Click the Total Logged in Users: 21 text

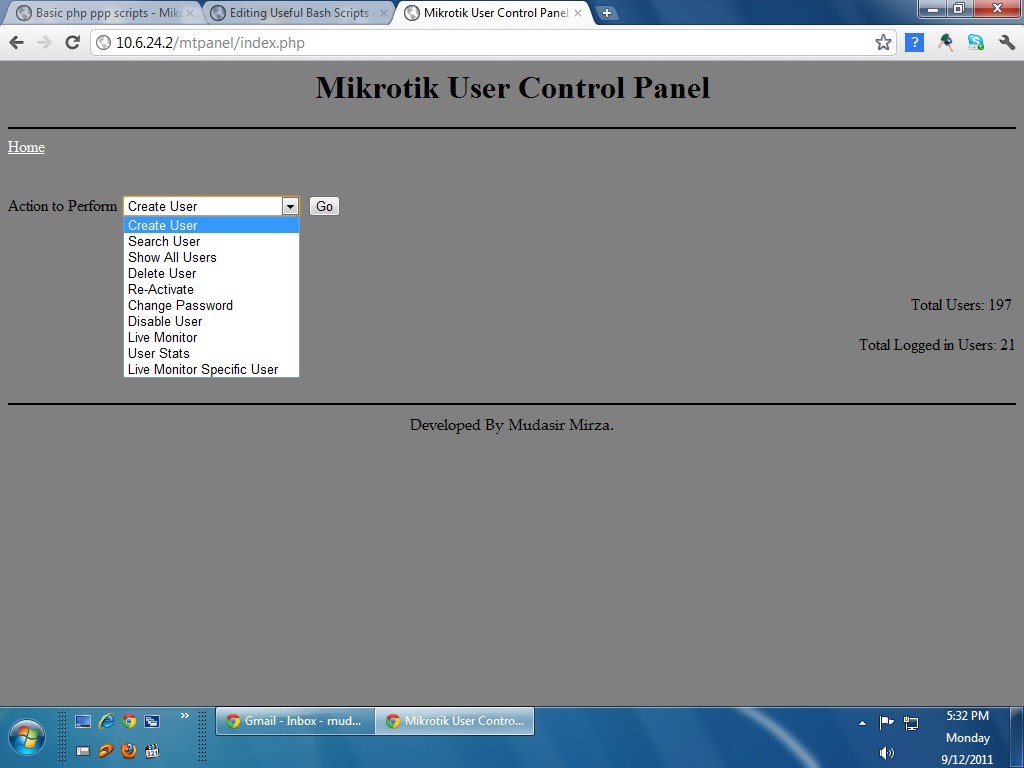pyautogui.click(x=937, y=345)
